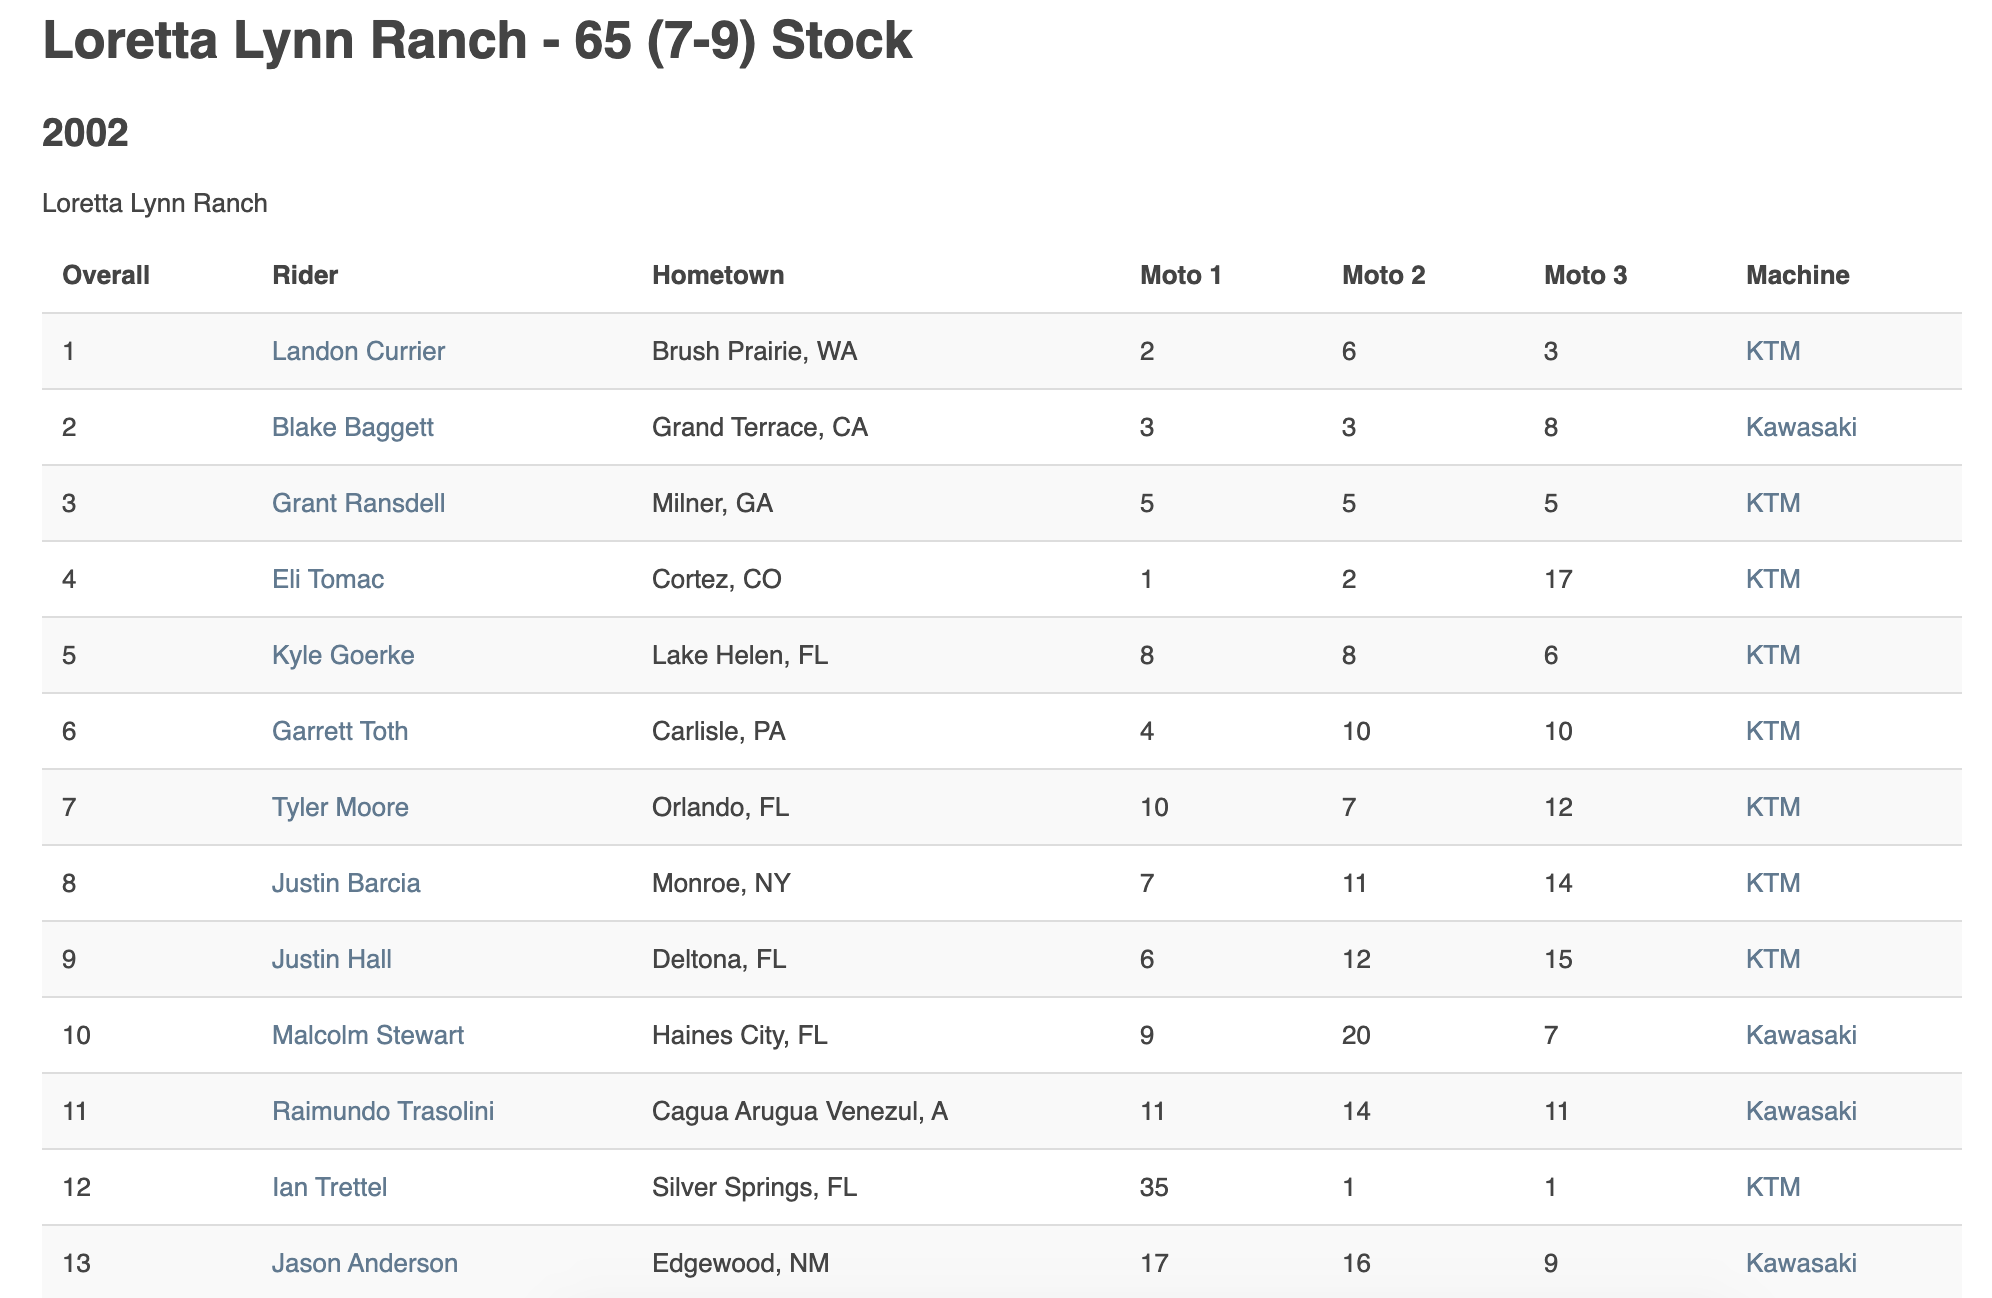The width and height of the screenshot is (1992, 1298).
Task: Click the Overall column header
Action: pyautogui.click(x=105, y=275)
